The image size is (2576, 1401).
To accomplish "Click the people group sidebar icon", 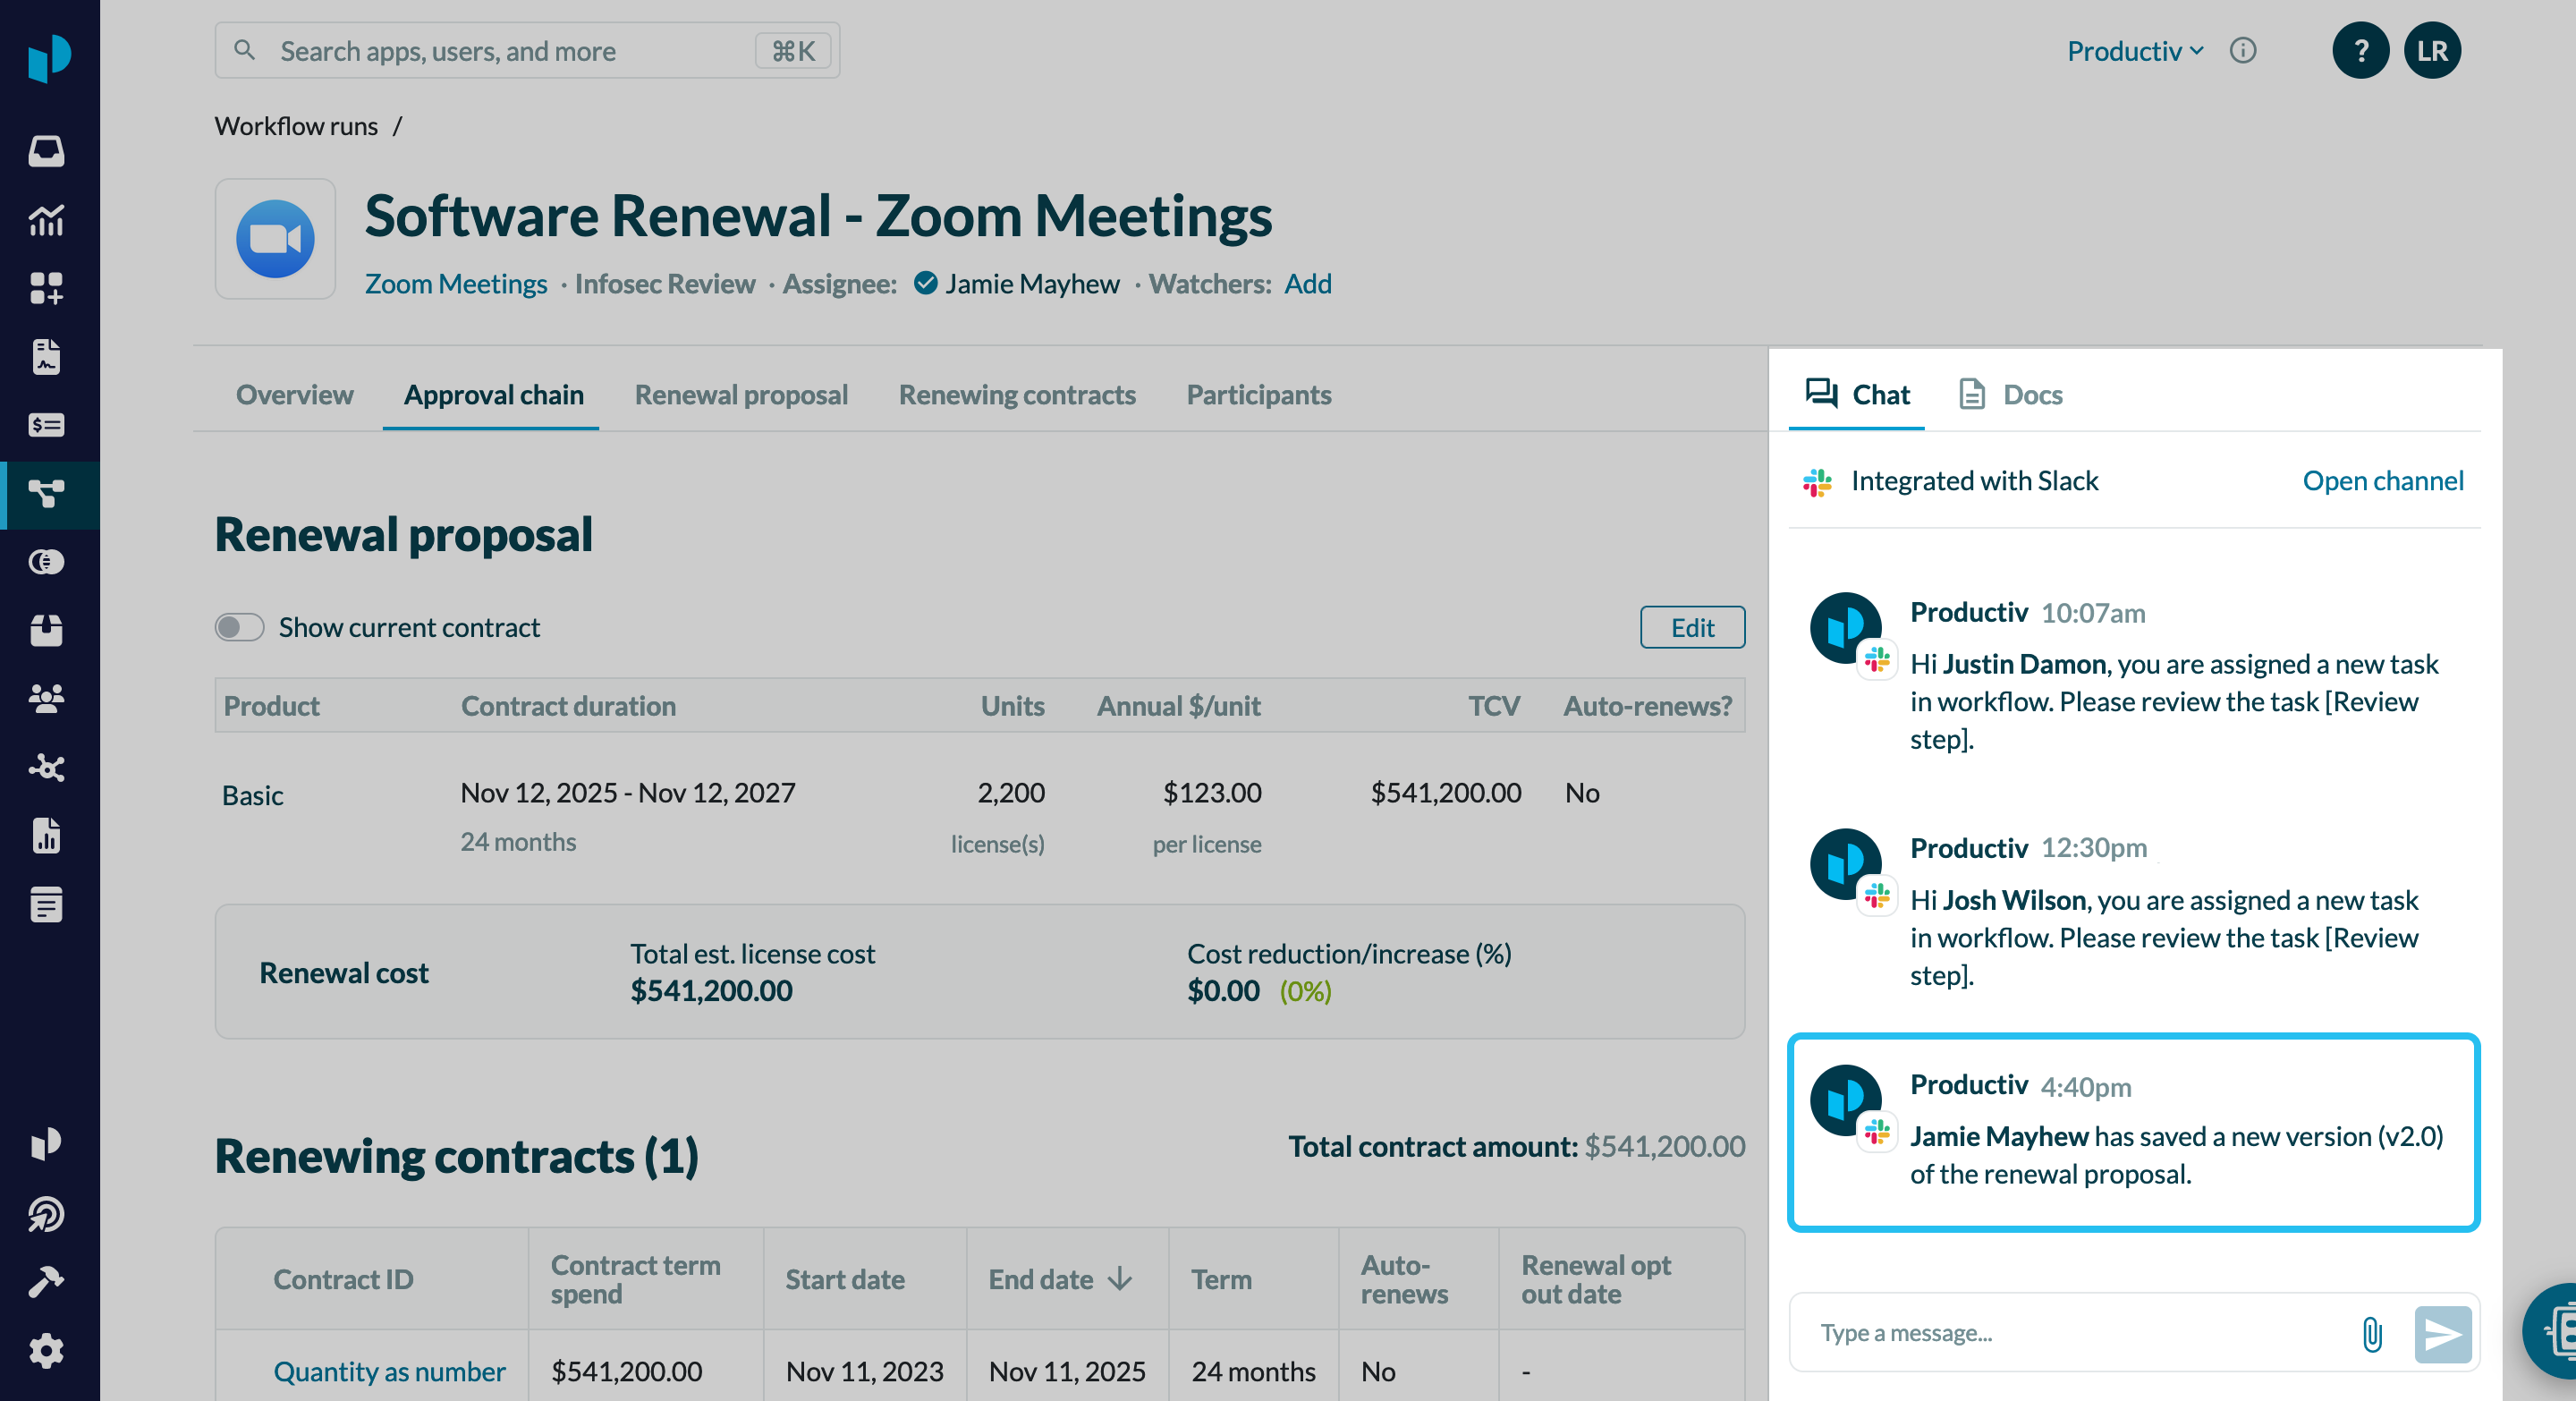I will pos(46,698).
